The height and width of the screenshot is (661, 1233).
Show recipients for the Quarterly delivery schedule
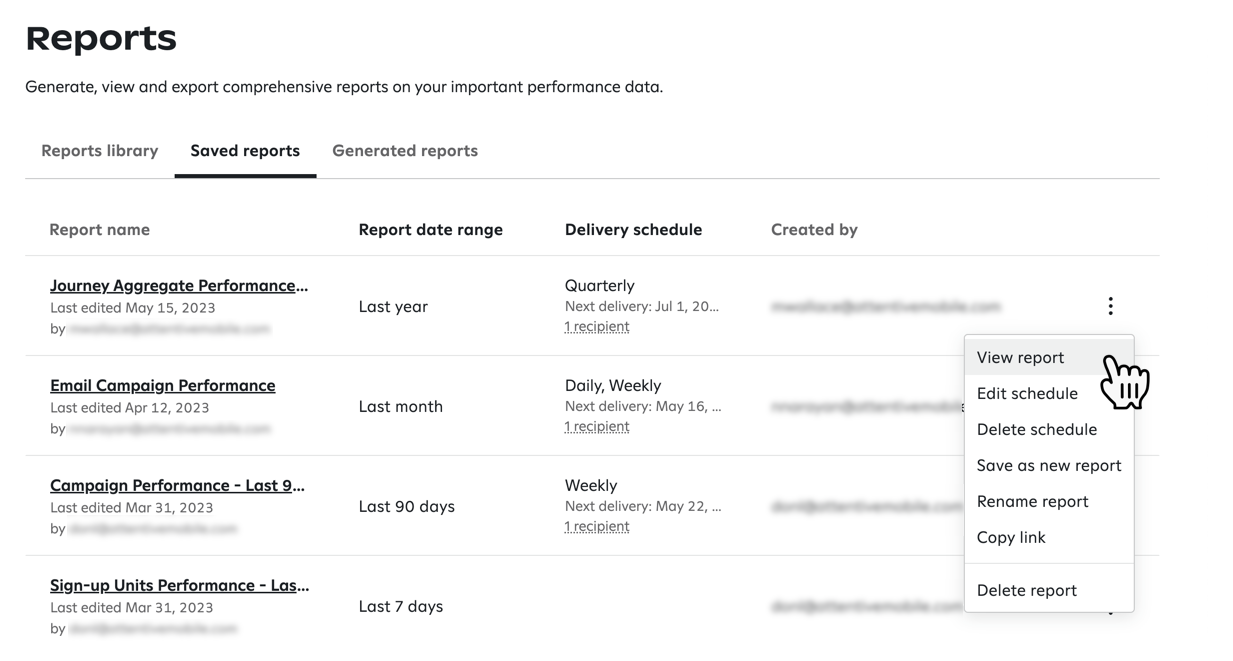pyautogui.click(x=596, y=326)
